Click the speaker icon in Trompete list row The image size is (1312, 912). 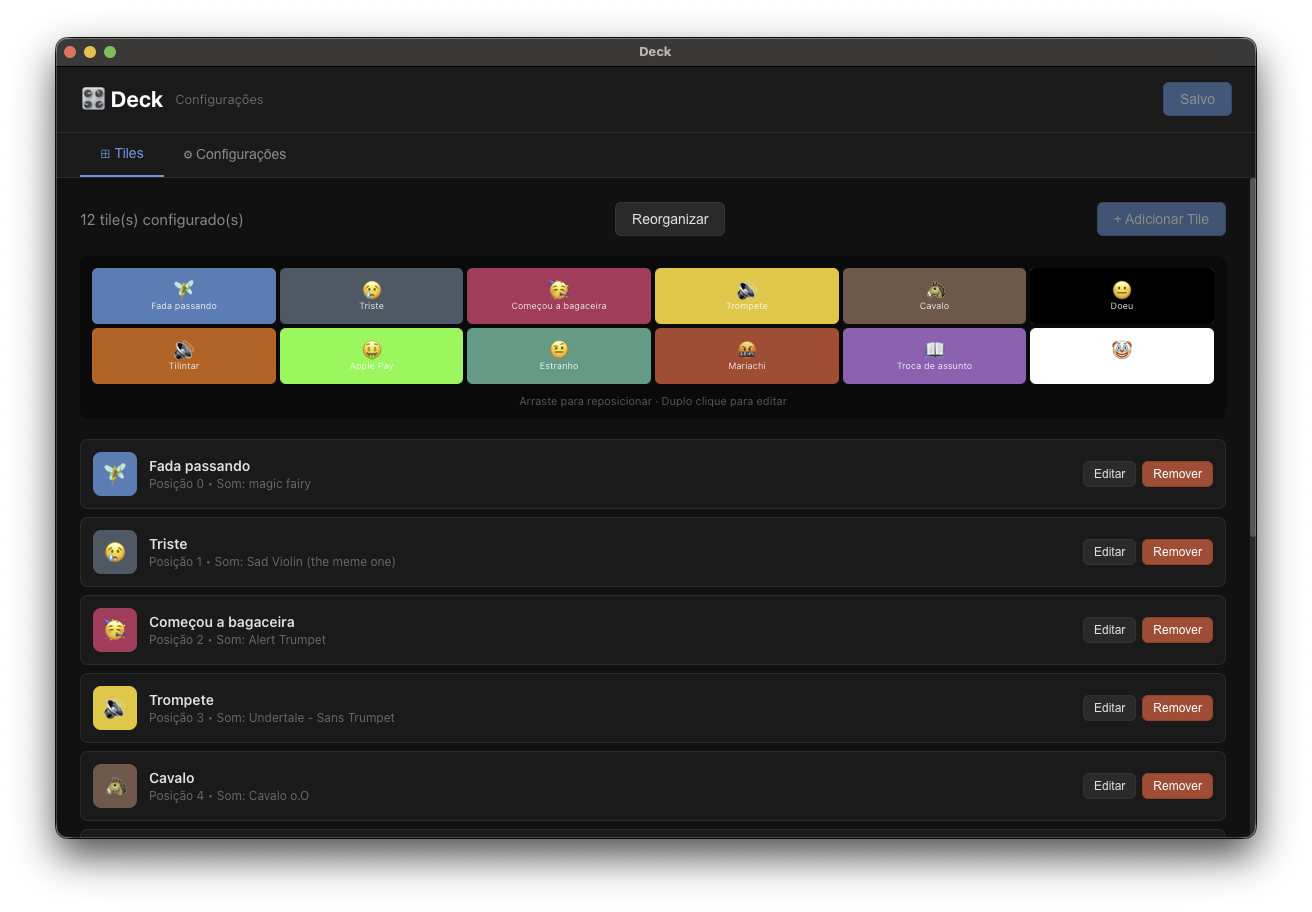[115, 708]
